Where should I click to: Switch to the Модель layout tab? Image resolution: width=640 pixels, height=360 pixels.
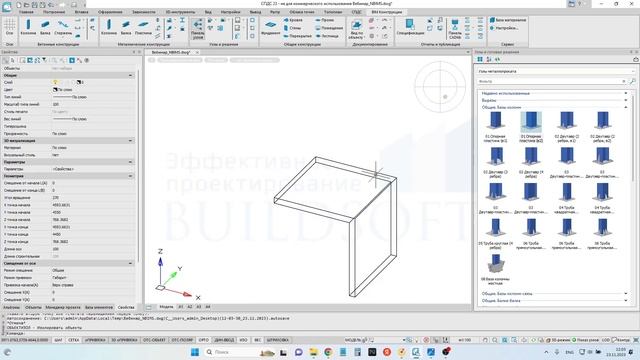point(166,307)
